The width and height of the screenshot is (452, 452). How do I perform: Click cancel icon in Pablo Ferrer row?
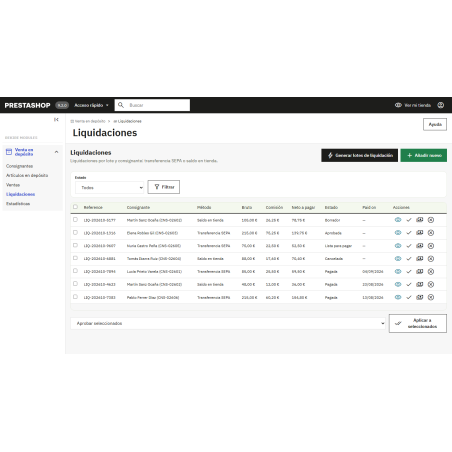pyautogui.click(x=431, y=297)
